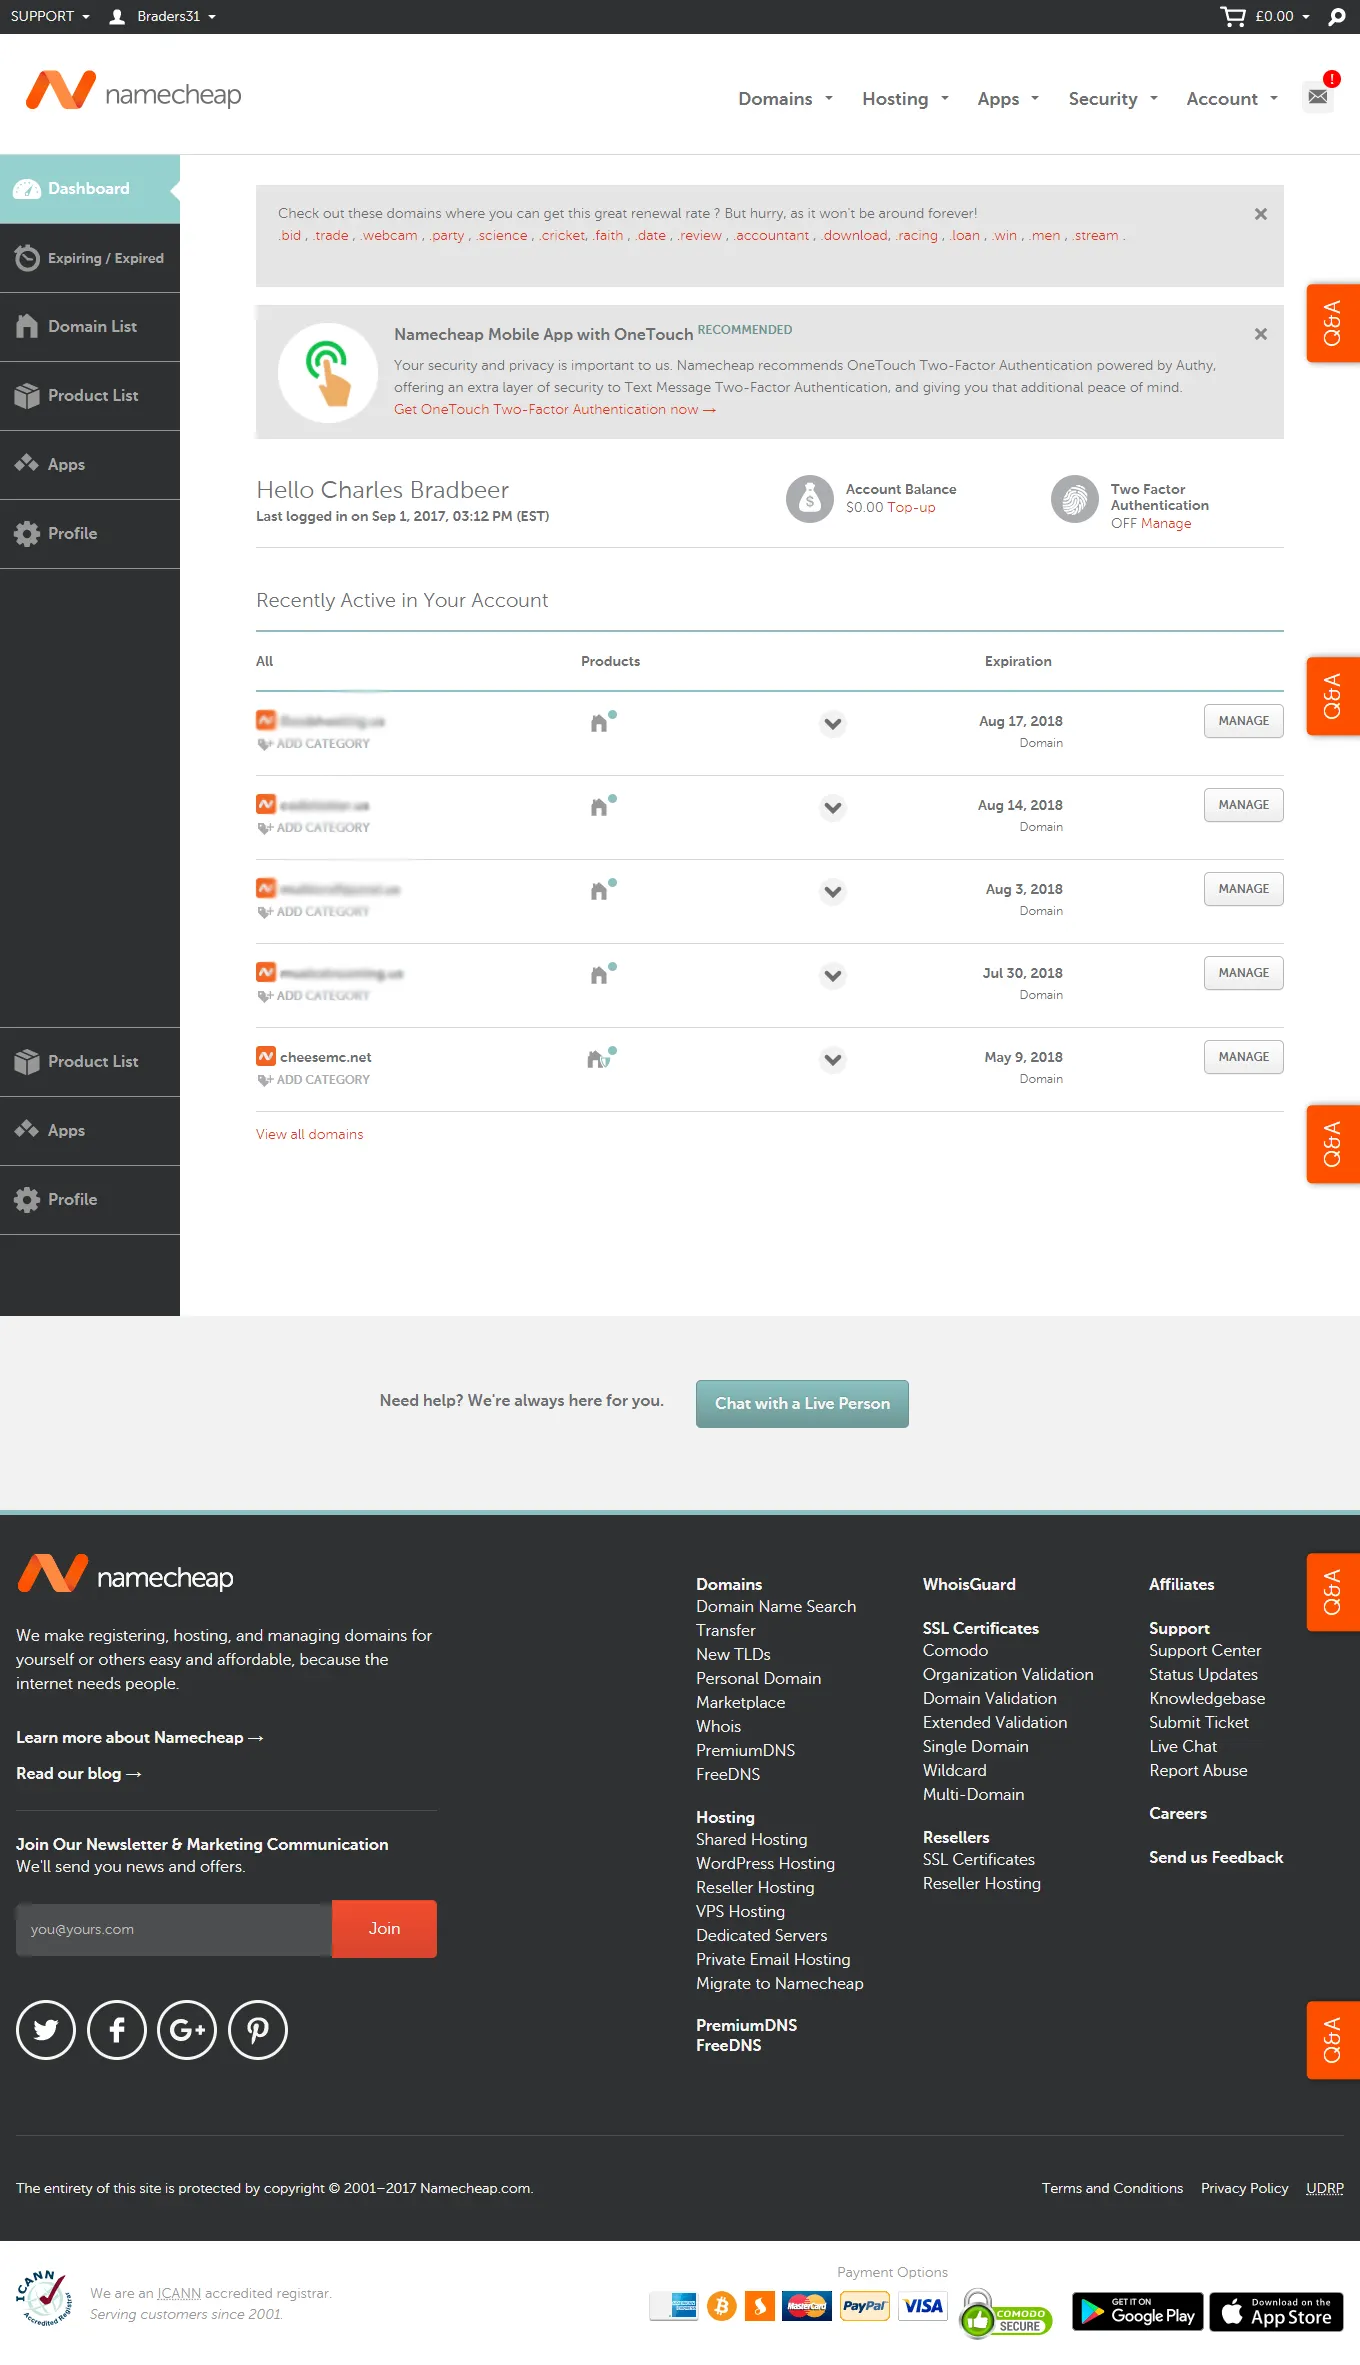Image resolution: width=1360 pixels, height=2365 pixels.
Task: Click Manage under Two Factor Authentication
Action: tap(1166, 523)
